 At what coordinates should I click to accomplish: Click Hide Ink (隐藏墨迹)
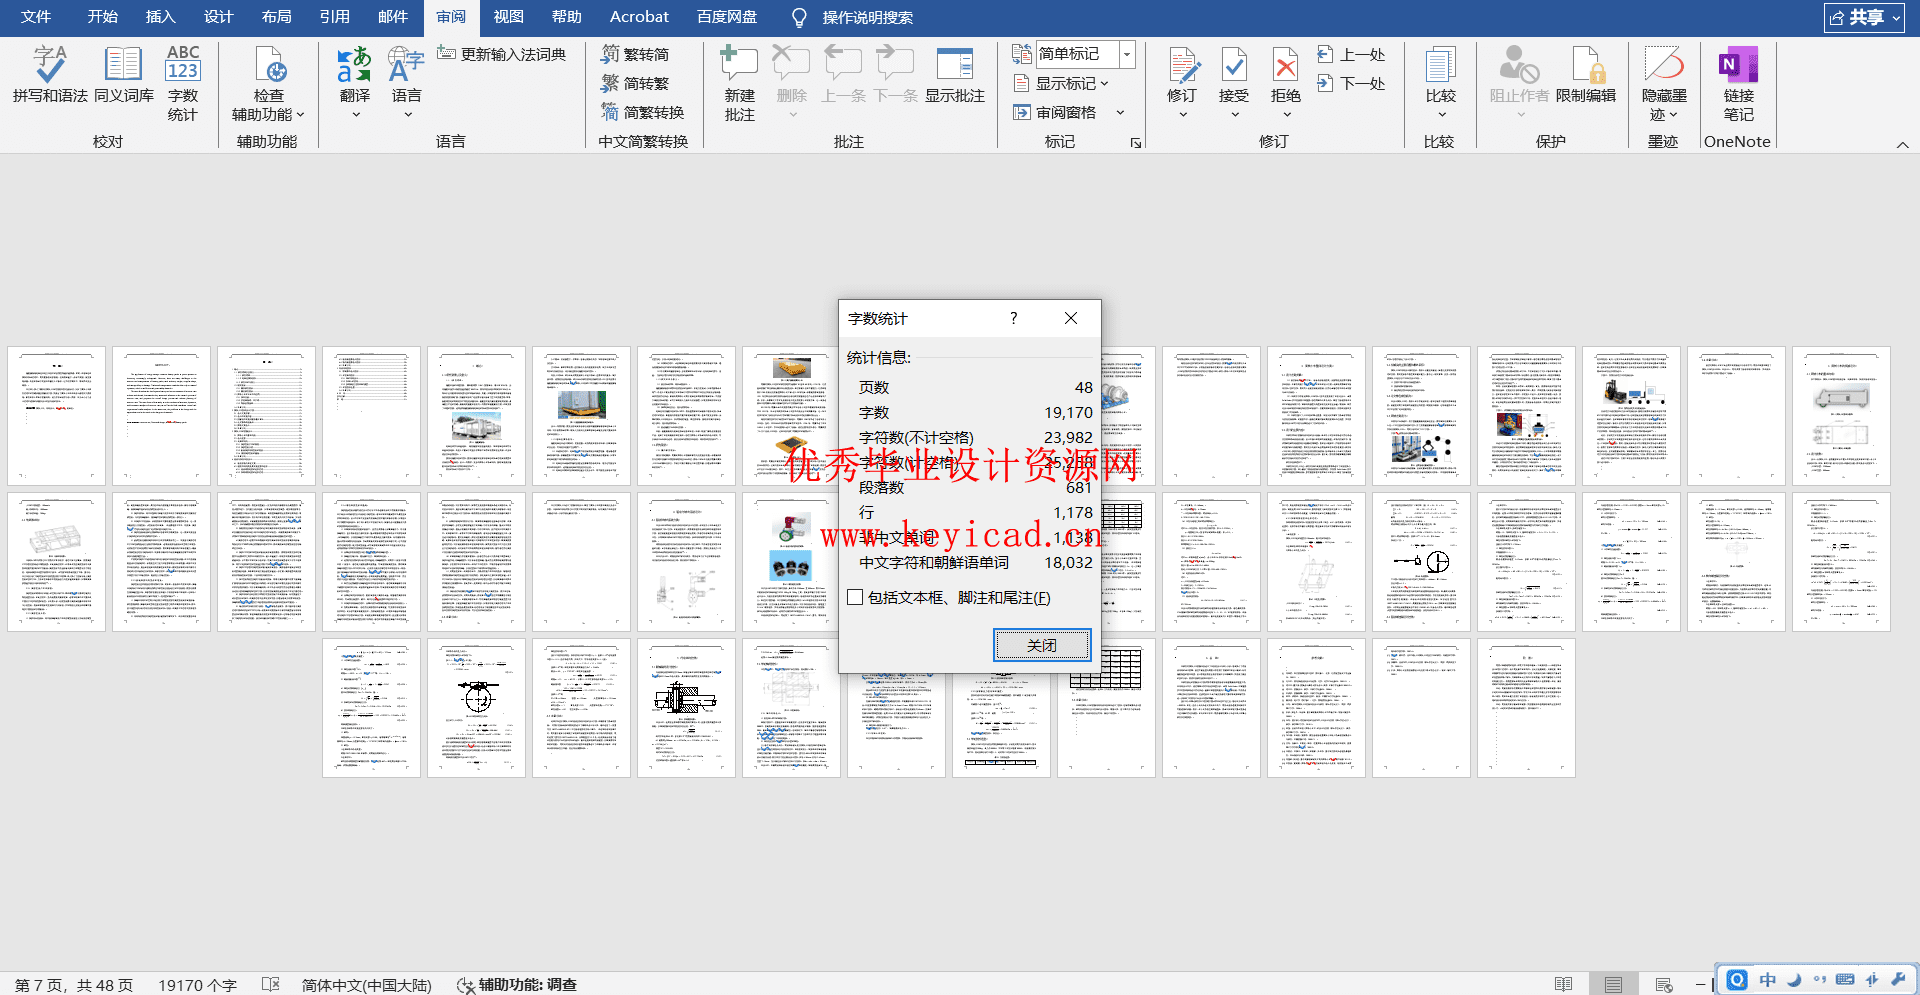pos(1664,84)
